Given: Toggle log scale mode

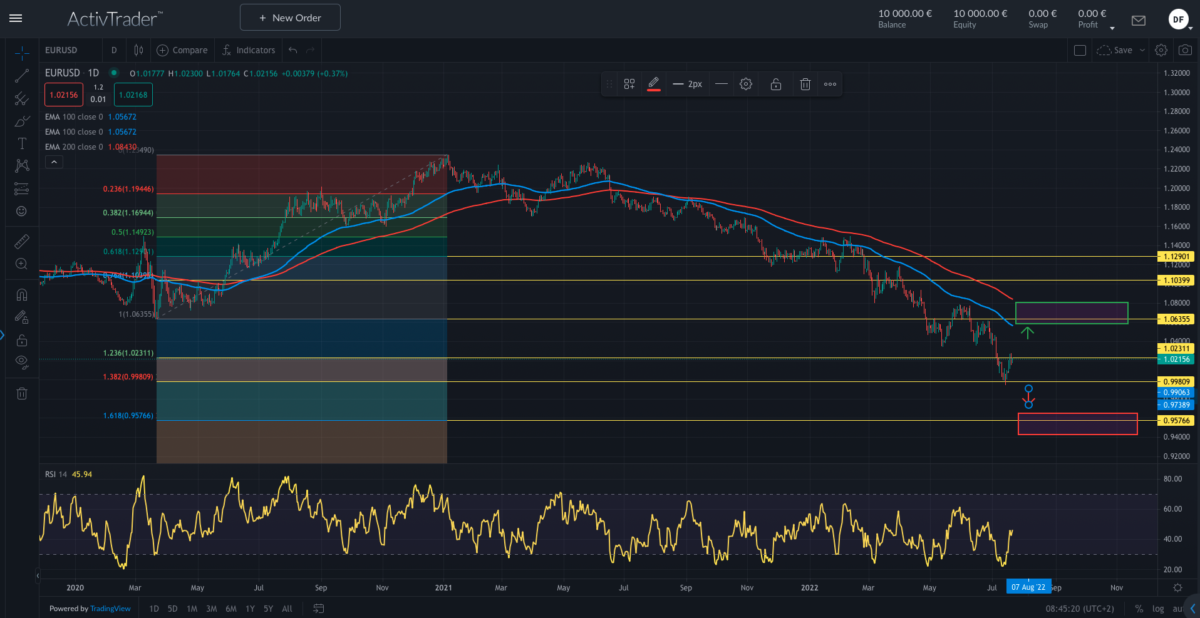Looking at the screenshot, I should pos(1157,608).
